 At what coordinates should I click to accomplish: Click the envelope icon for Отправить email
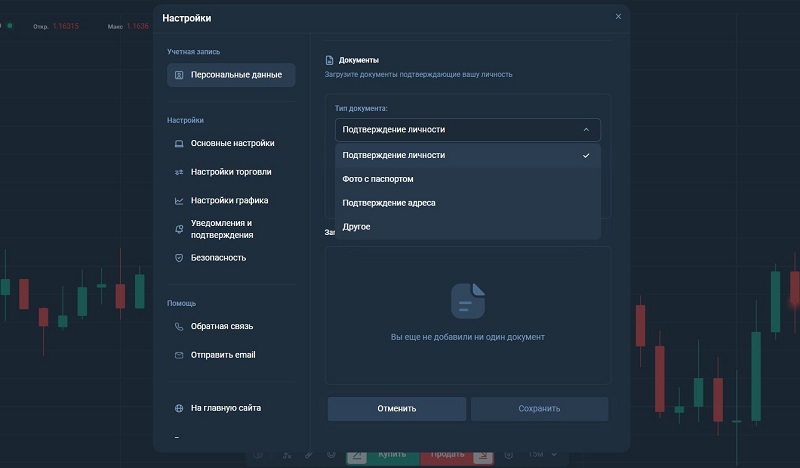[x=179, y=355]
